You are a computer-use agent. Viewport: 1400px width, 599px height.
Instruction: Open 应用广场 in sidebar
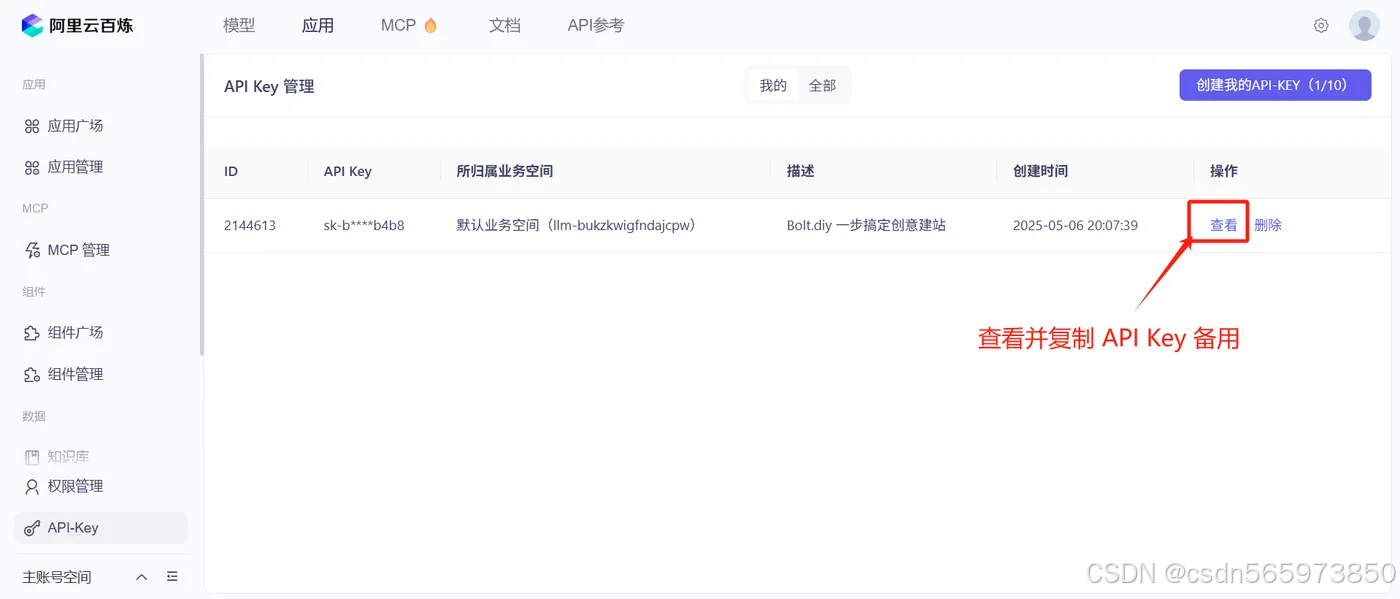pos(76,126)
